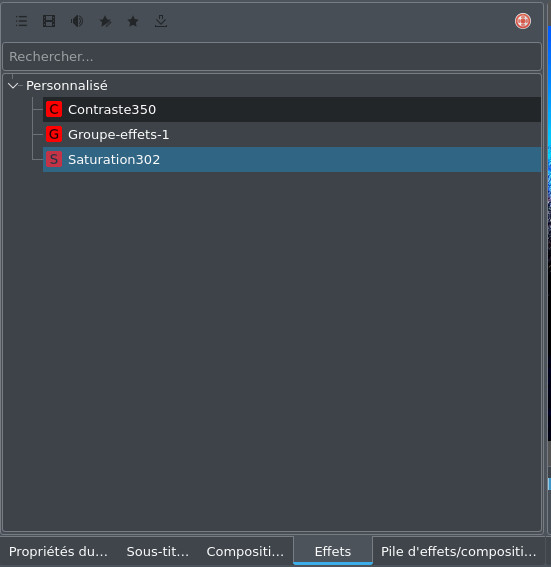Image resolution: width=551 pixels, height=567 pixels.
Task: Filter to audio effects with speaker icon
Action: point(77,21)
